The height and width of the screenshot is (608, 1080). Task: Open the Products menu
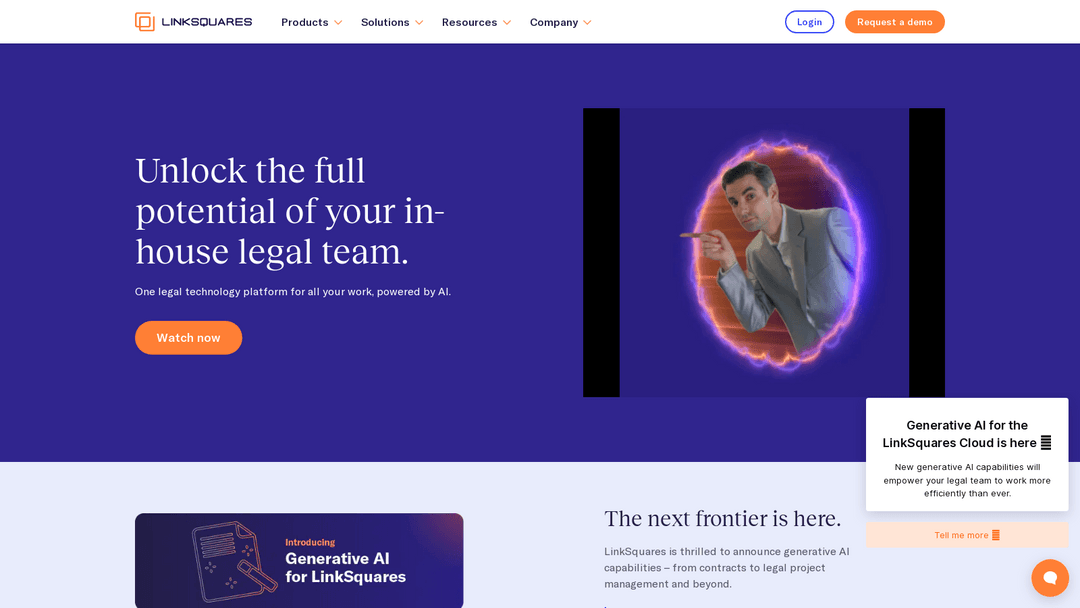click(311, 22)
